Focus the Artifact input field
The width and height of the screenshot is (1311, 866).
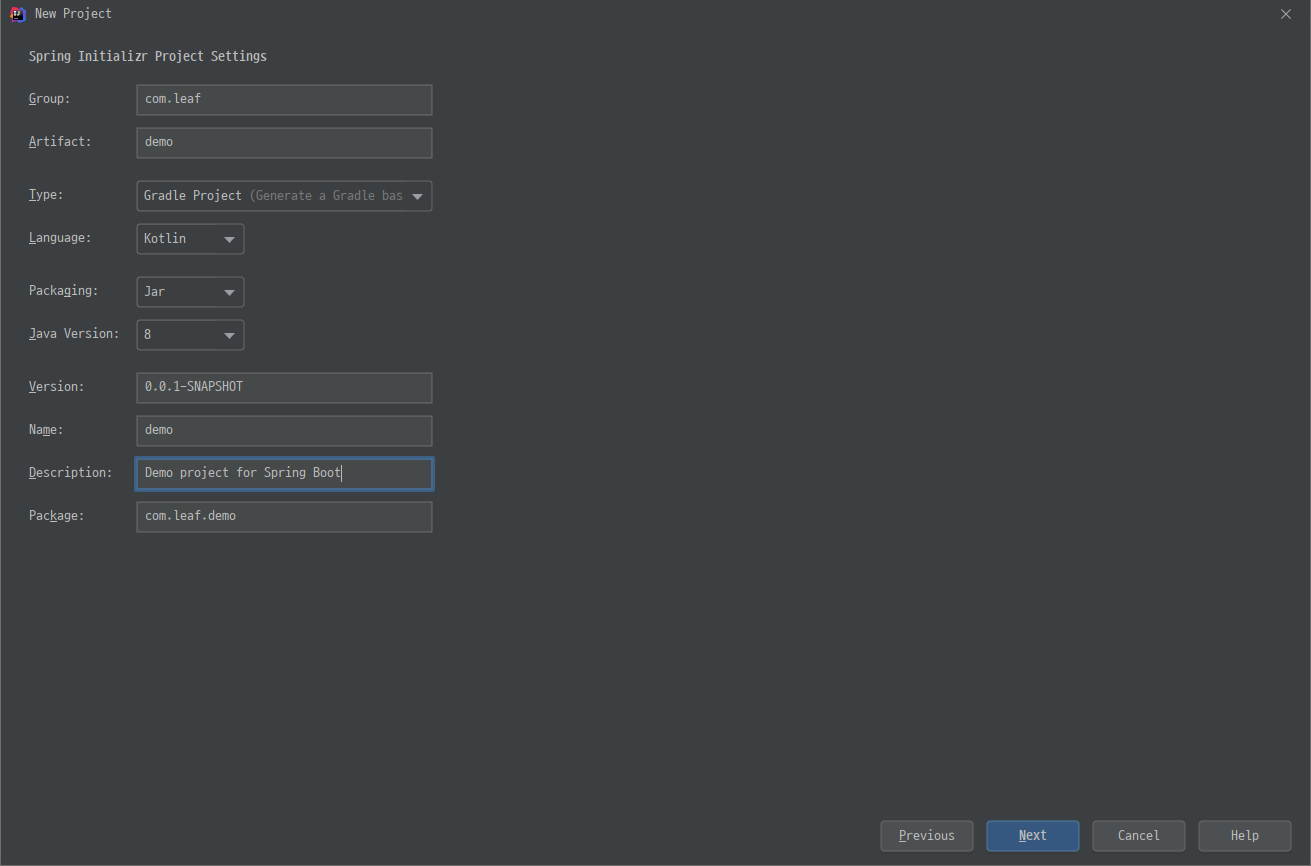pos(284,143)
